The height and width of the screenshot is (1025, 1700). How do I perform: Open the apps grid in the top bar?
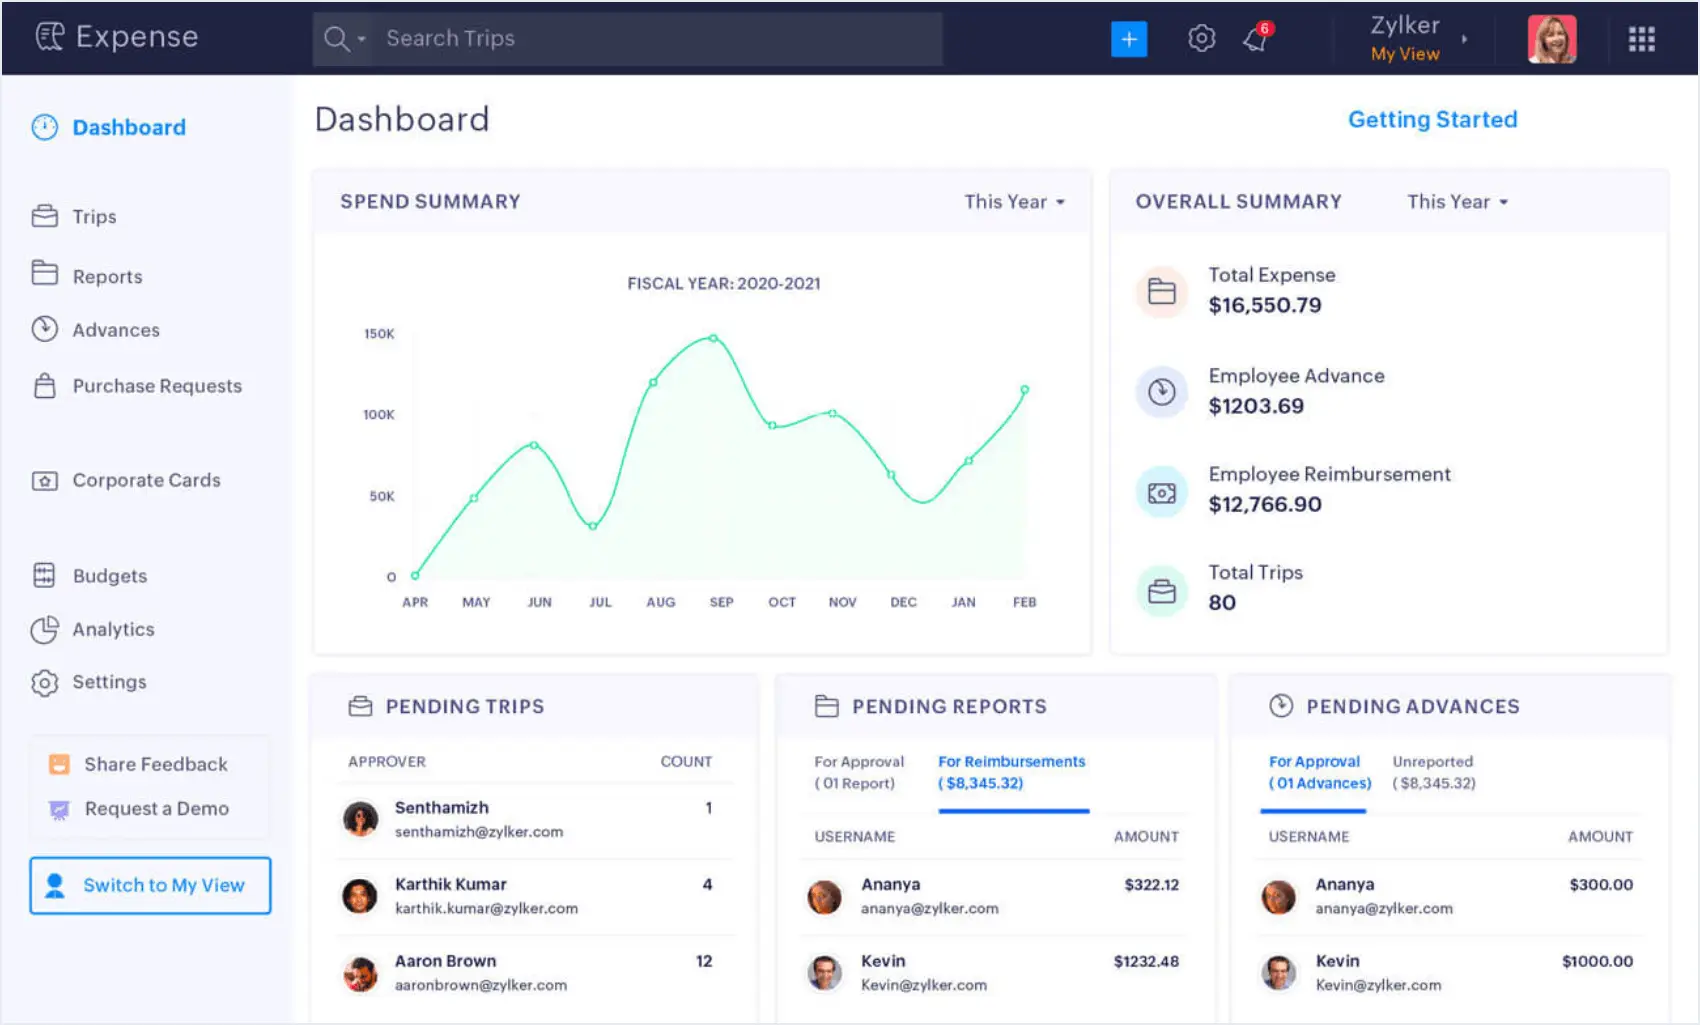point(1641,38)
